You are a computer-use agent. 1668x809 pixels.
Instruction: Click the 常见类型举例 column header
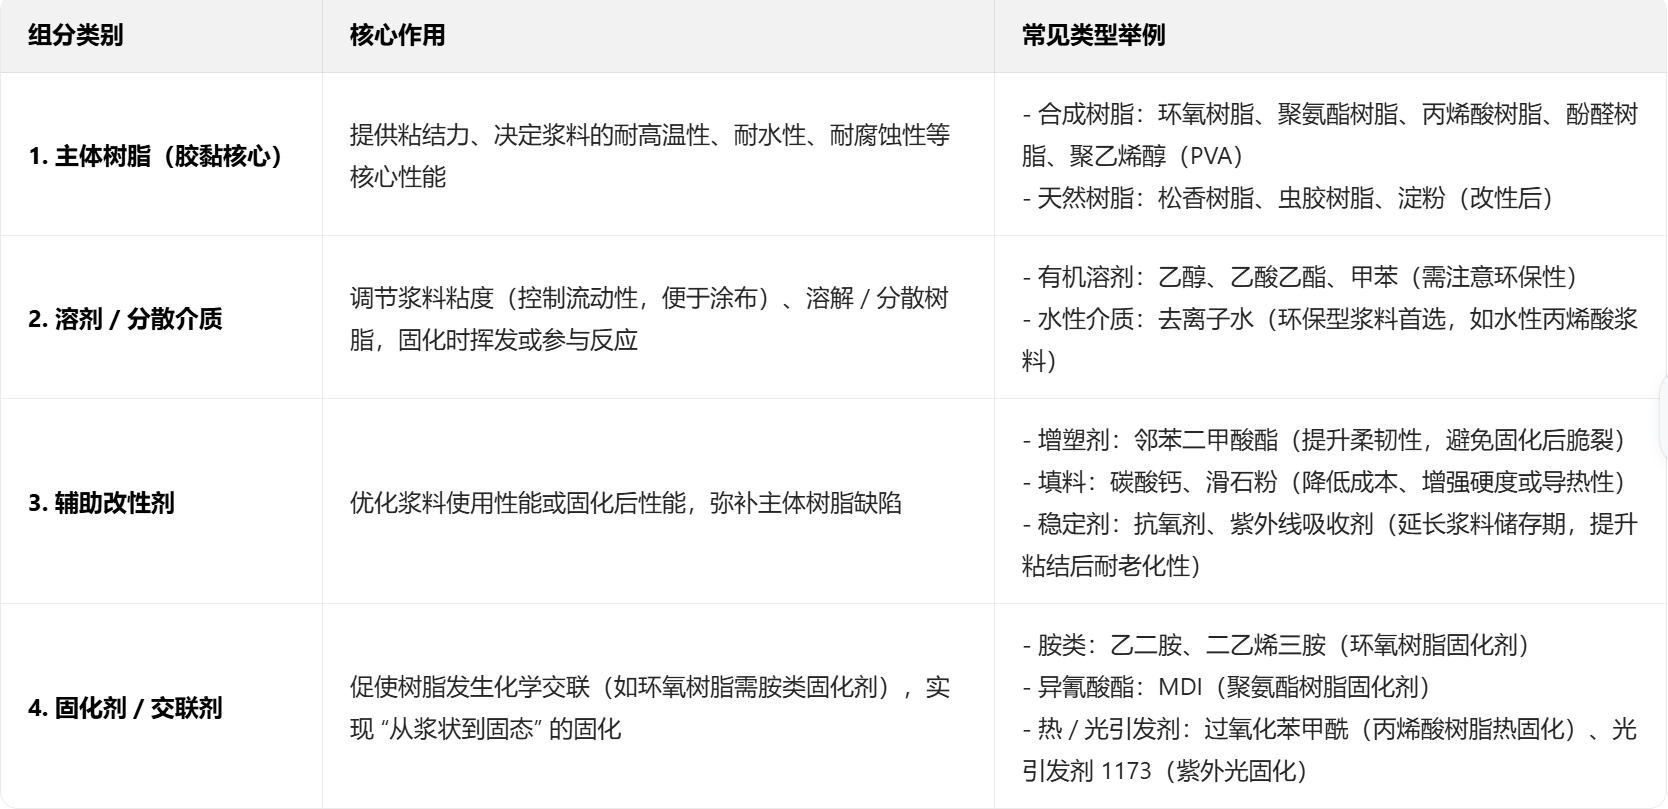click(x=1093, y=36)
